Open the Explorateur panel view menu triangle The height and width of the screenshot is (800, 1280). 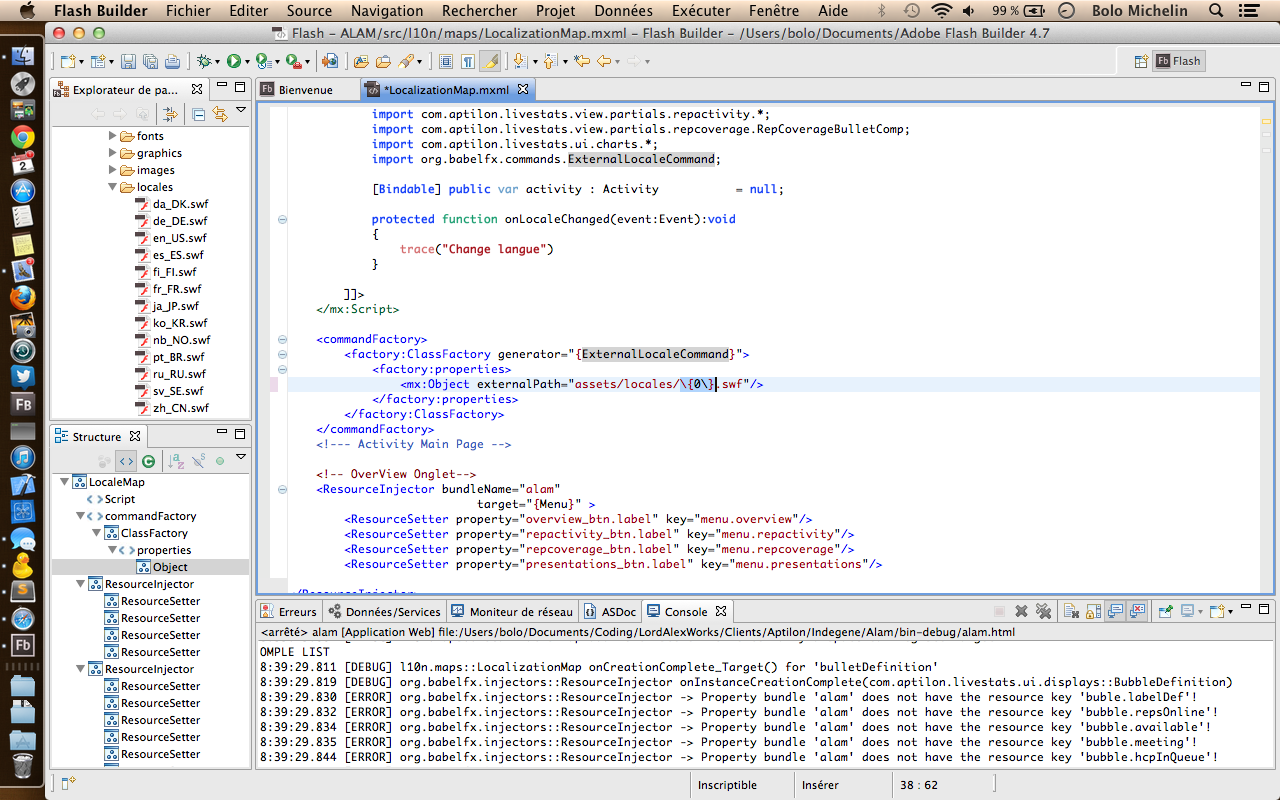(x=241, y=111)
